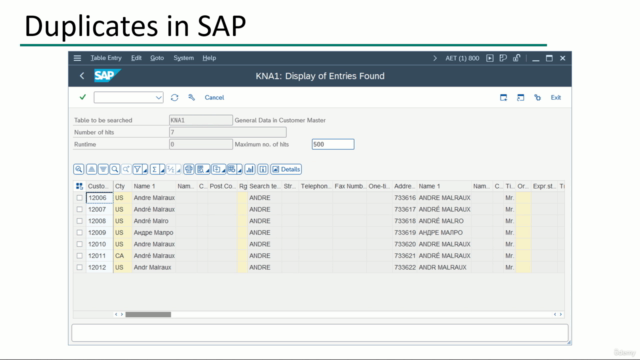
Task: Open the Help menu
Action: tap(209, 58)
